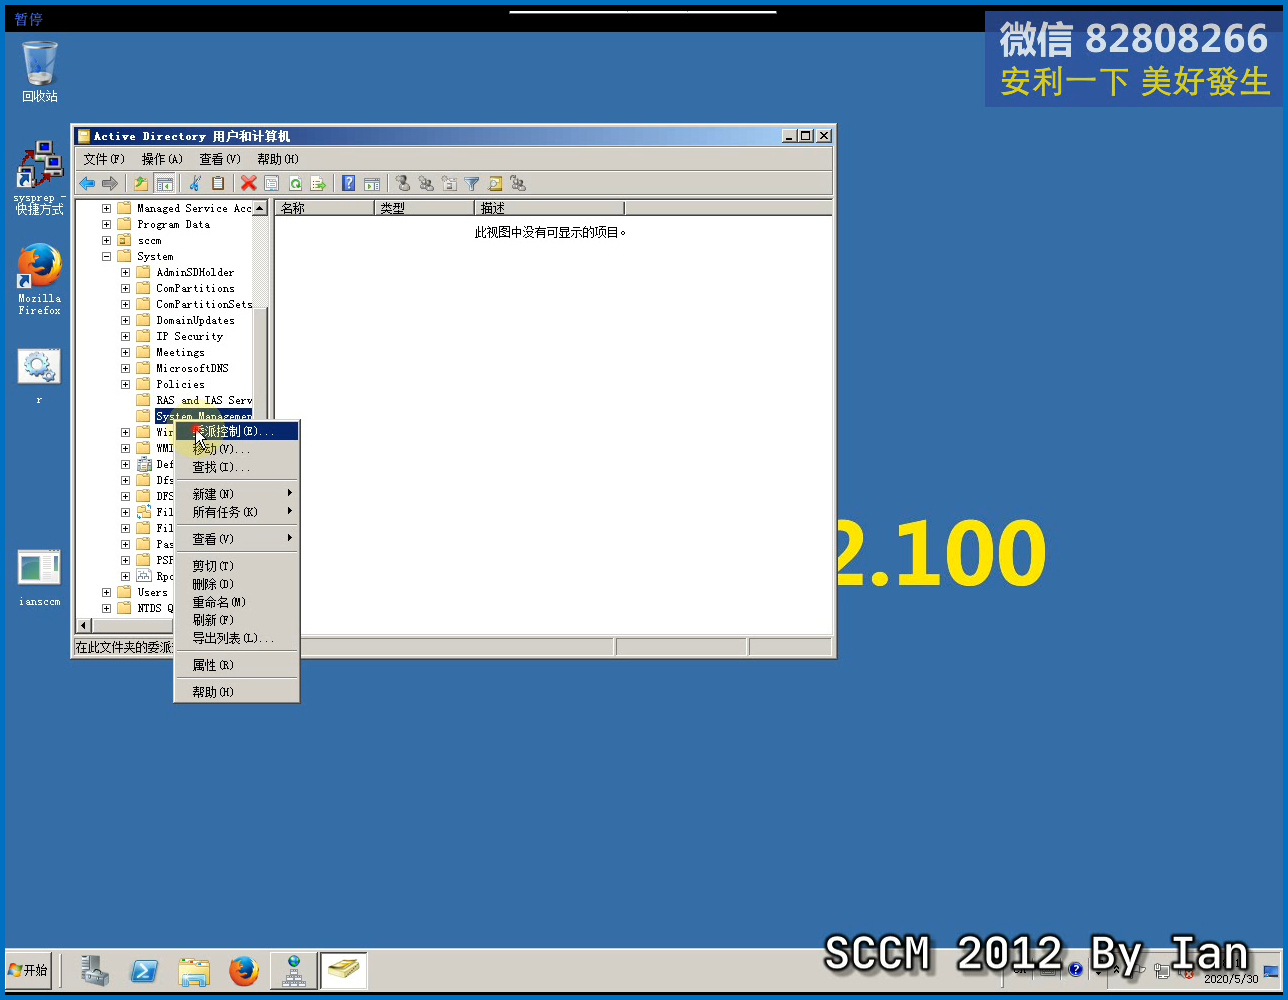The width and height of the screenshot is (1288, 1000).
Task: Open Windows Explorer folder icon in taskbar
Action: pyautogui.click(x=194, y=971)
